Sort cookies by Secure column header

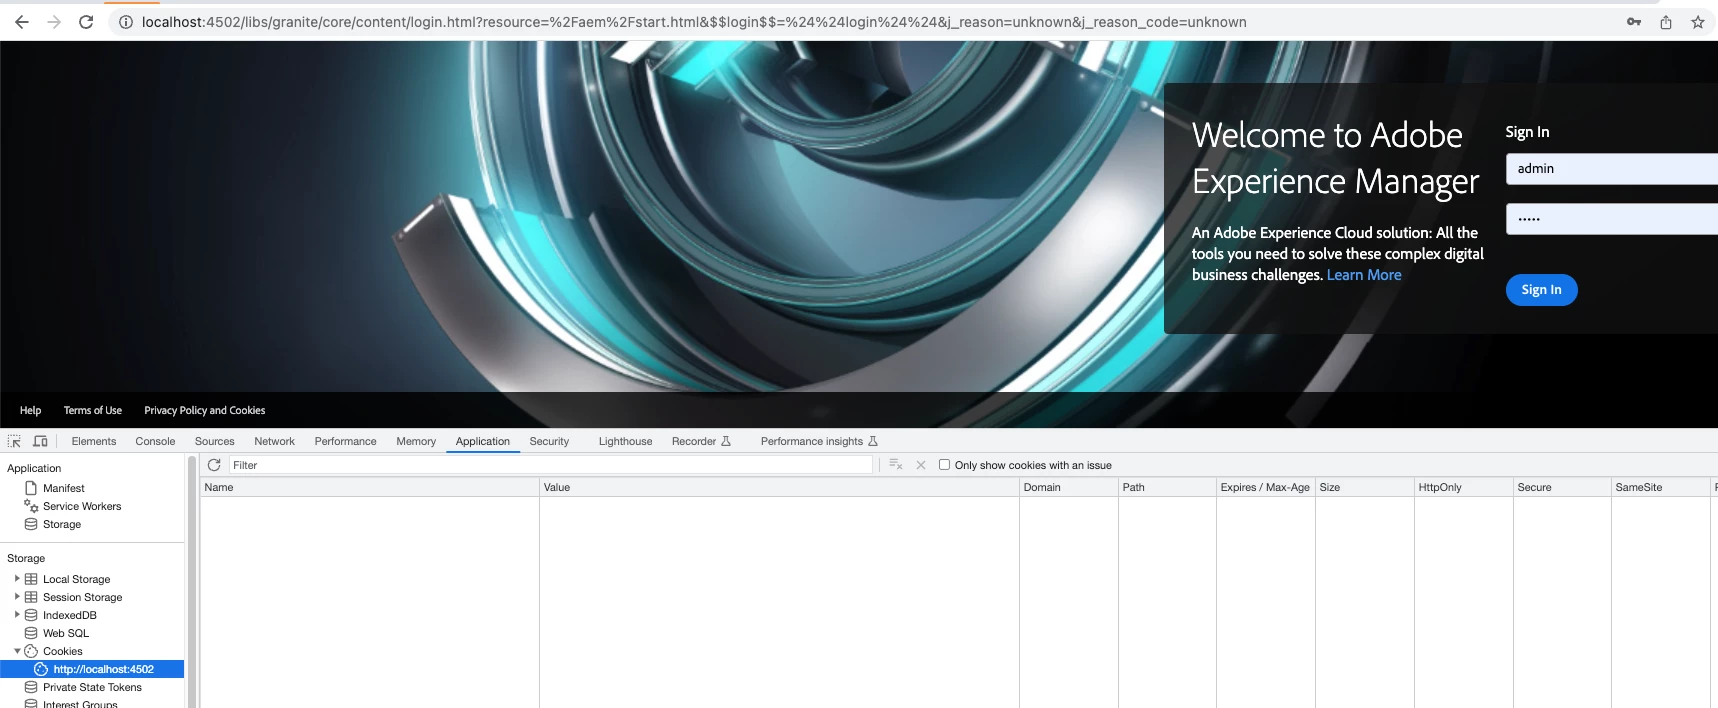point(1562,487)
